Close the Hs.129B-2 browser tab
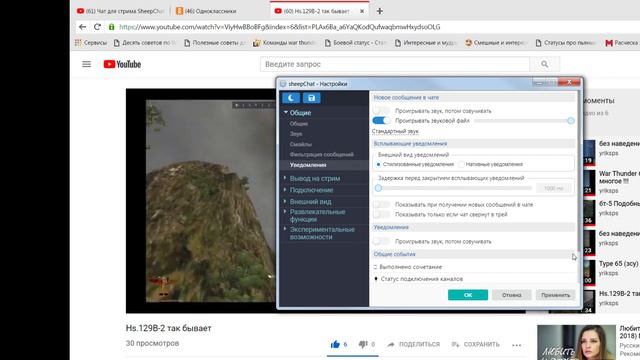Image resolution: width=640 pixels, height=360 pixels. pos(362,11)
